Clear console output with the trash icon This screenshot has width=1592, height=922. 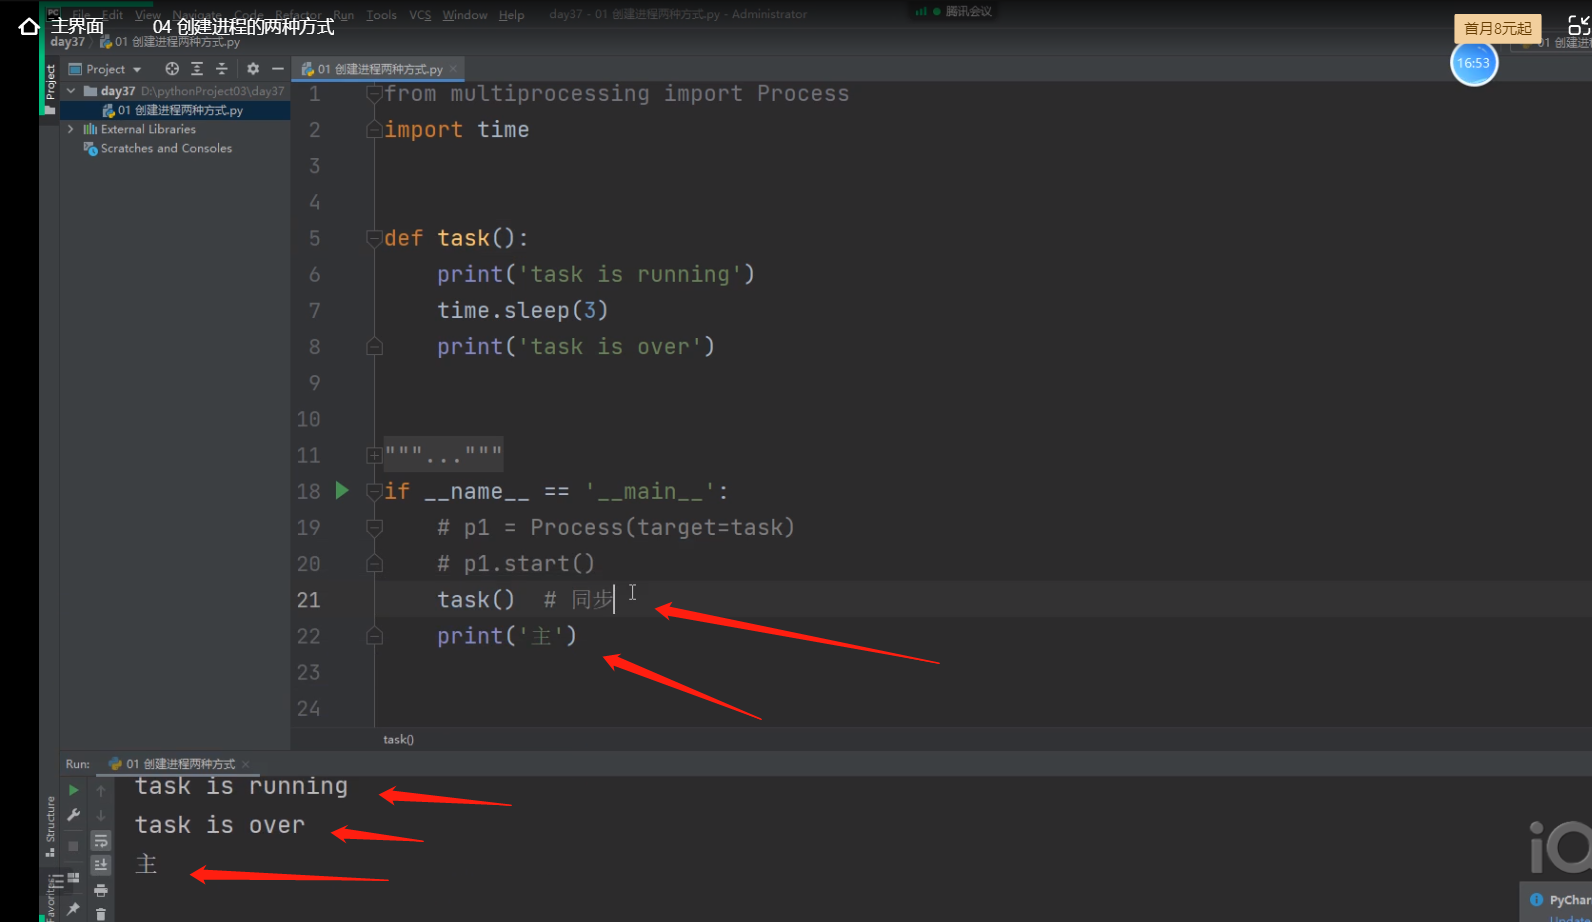pyautogui.click(x=101, y=914)
